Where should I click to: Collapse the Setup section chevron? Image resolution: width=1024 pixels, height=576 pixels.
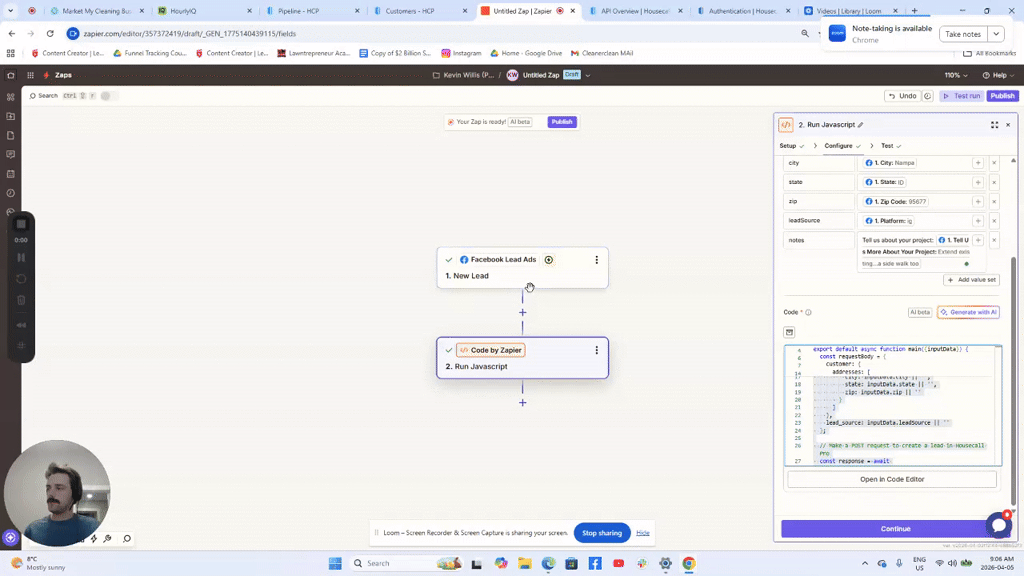(802, 146)
